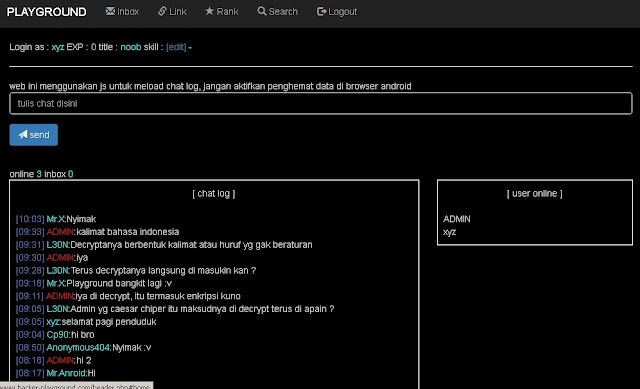The width and height of the screenshot is (640, 389).
Task: Click message 'selamat pagi penduduk'
Action: pyautogui.click(x=109, y=322)
